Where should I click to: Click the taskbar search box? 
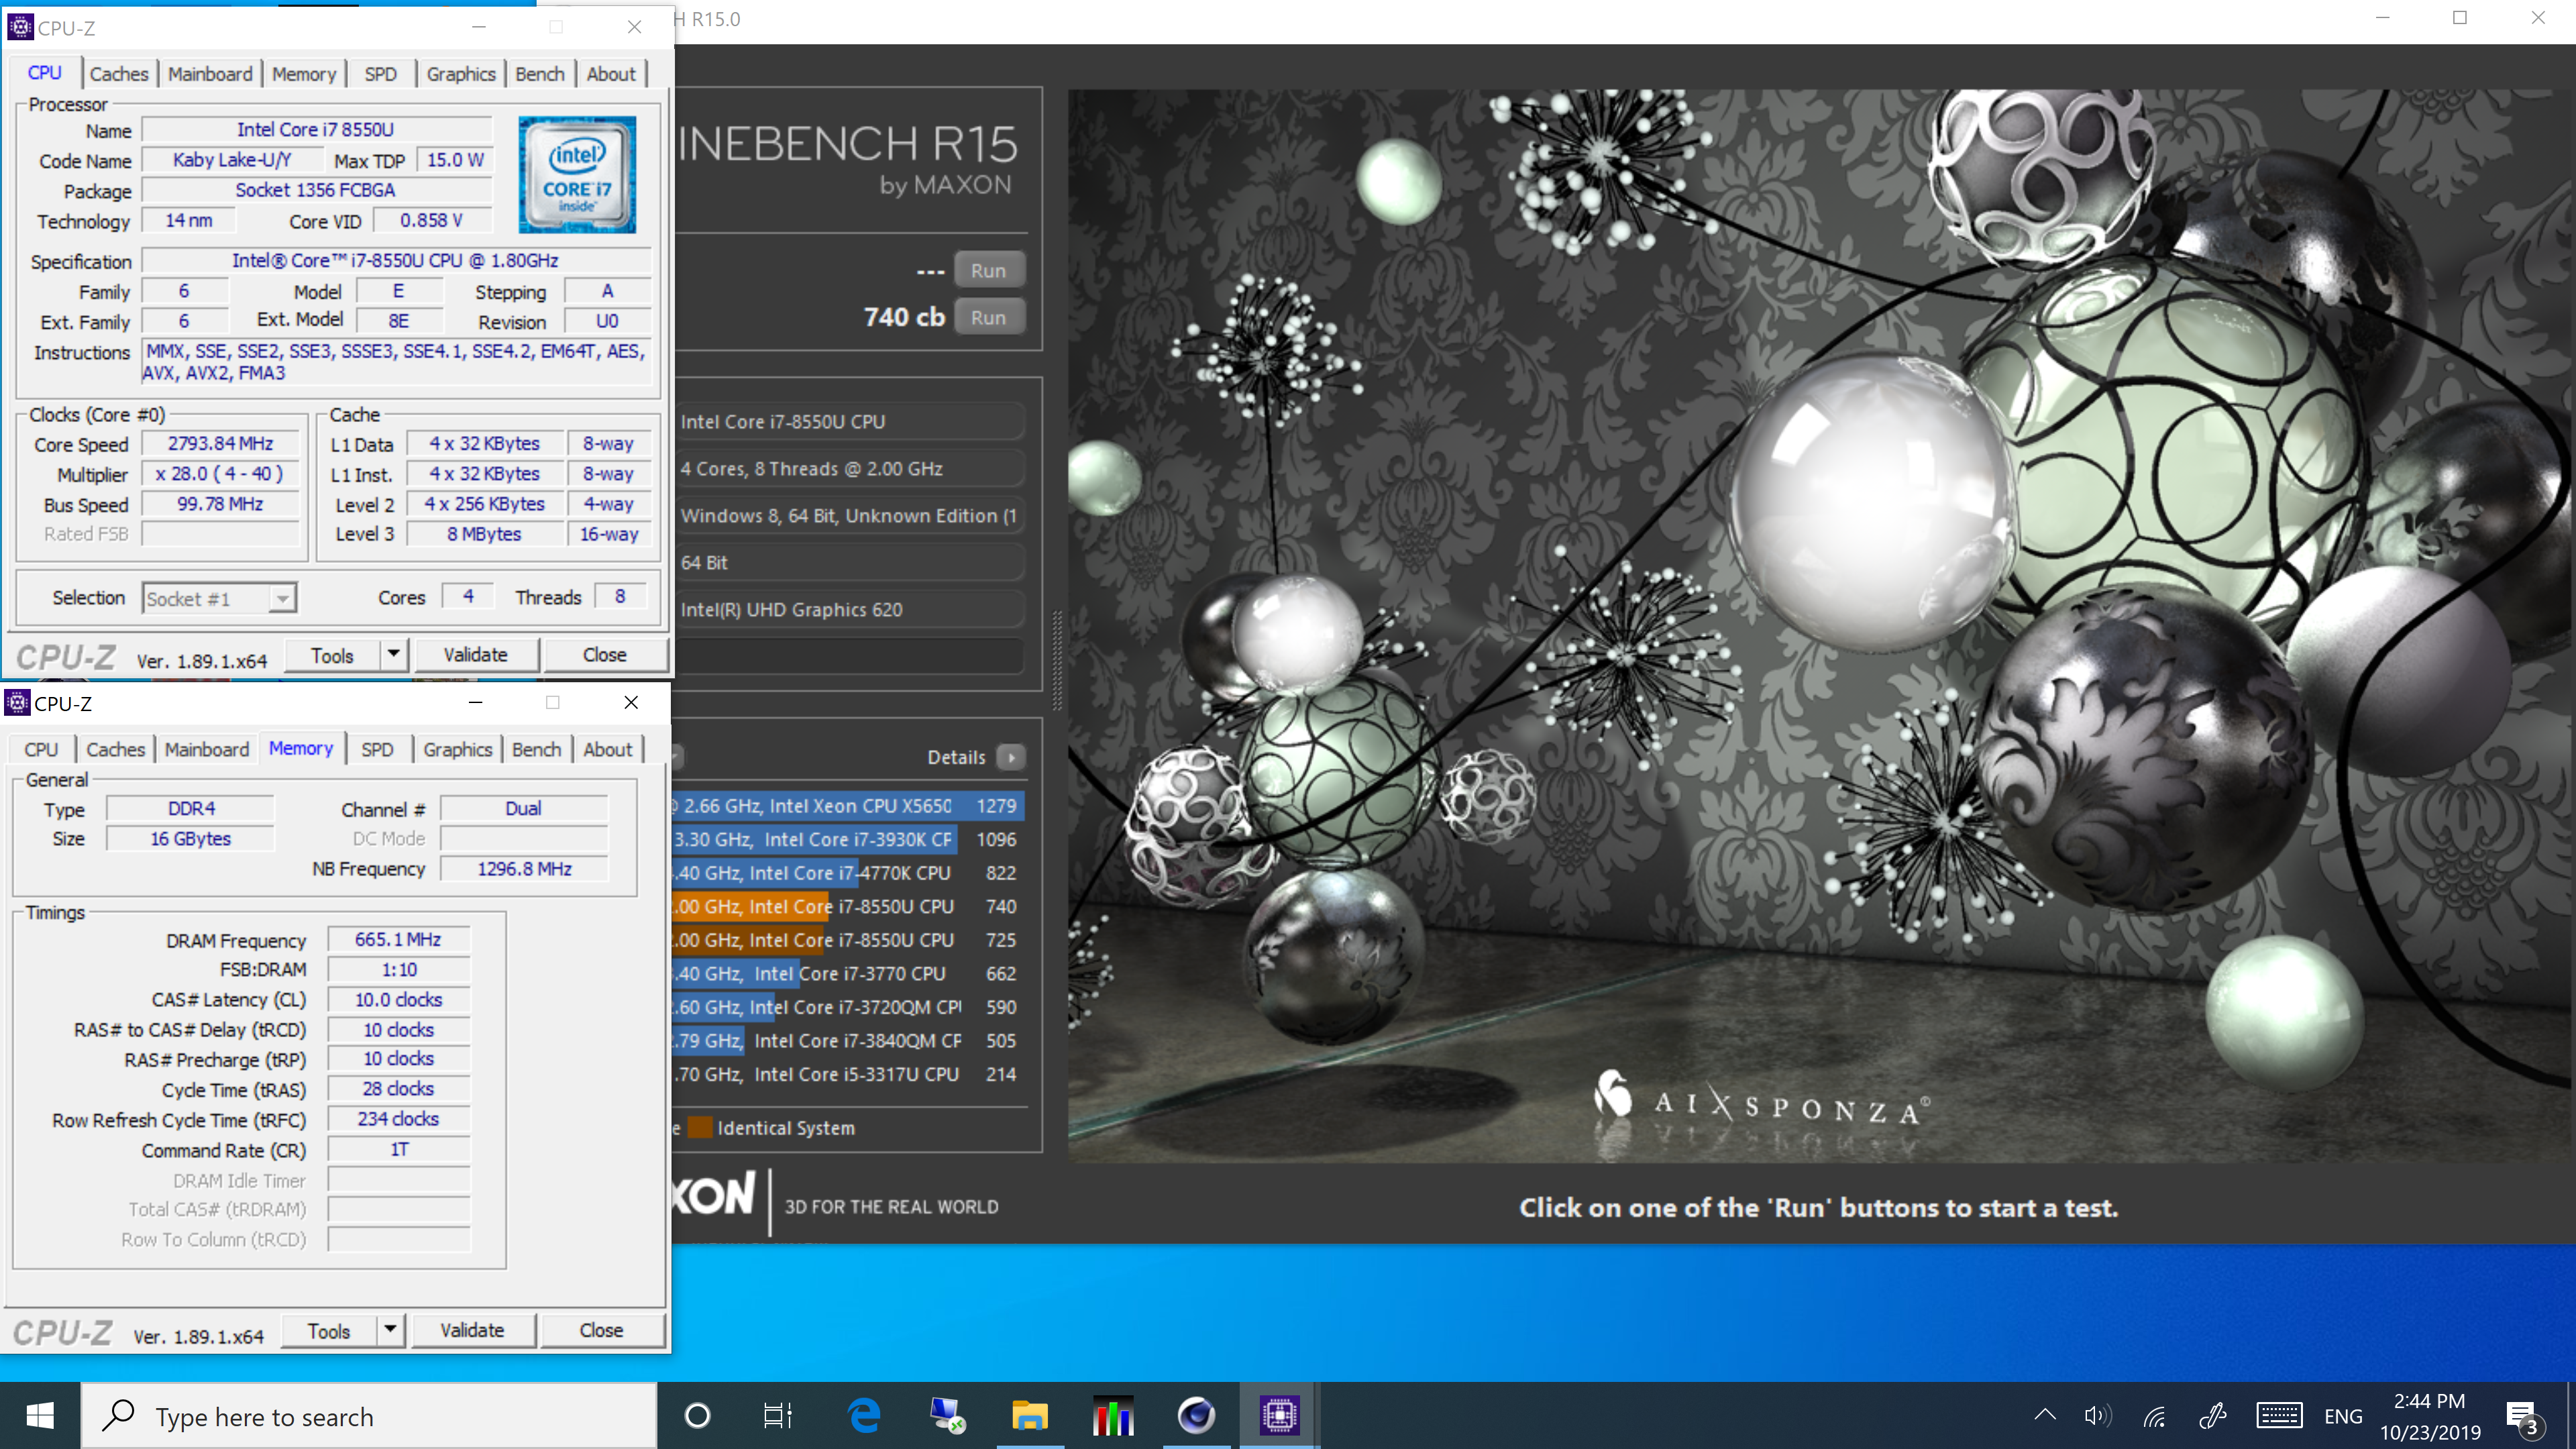tap(369, 1416)
